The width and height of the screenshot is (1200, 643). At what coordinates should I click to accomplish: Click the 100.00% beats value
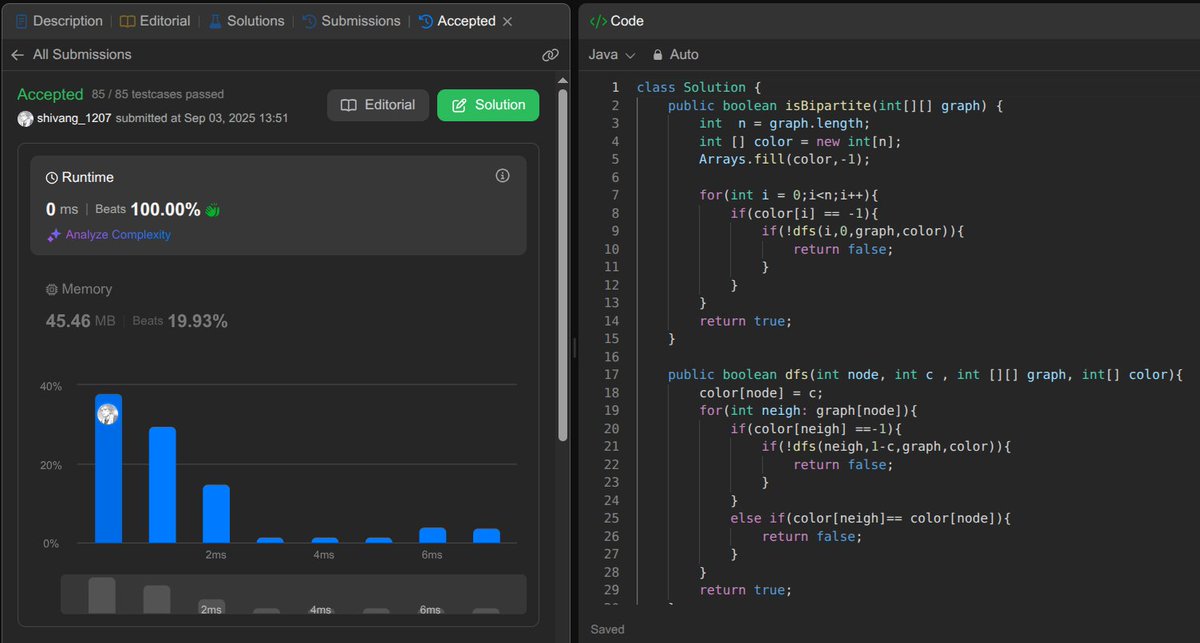[165, 209]
